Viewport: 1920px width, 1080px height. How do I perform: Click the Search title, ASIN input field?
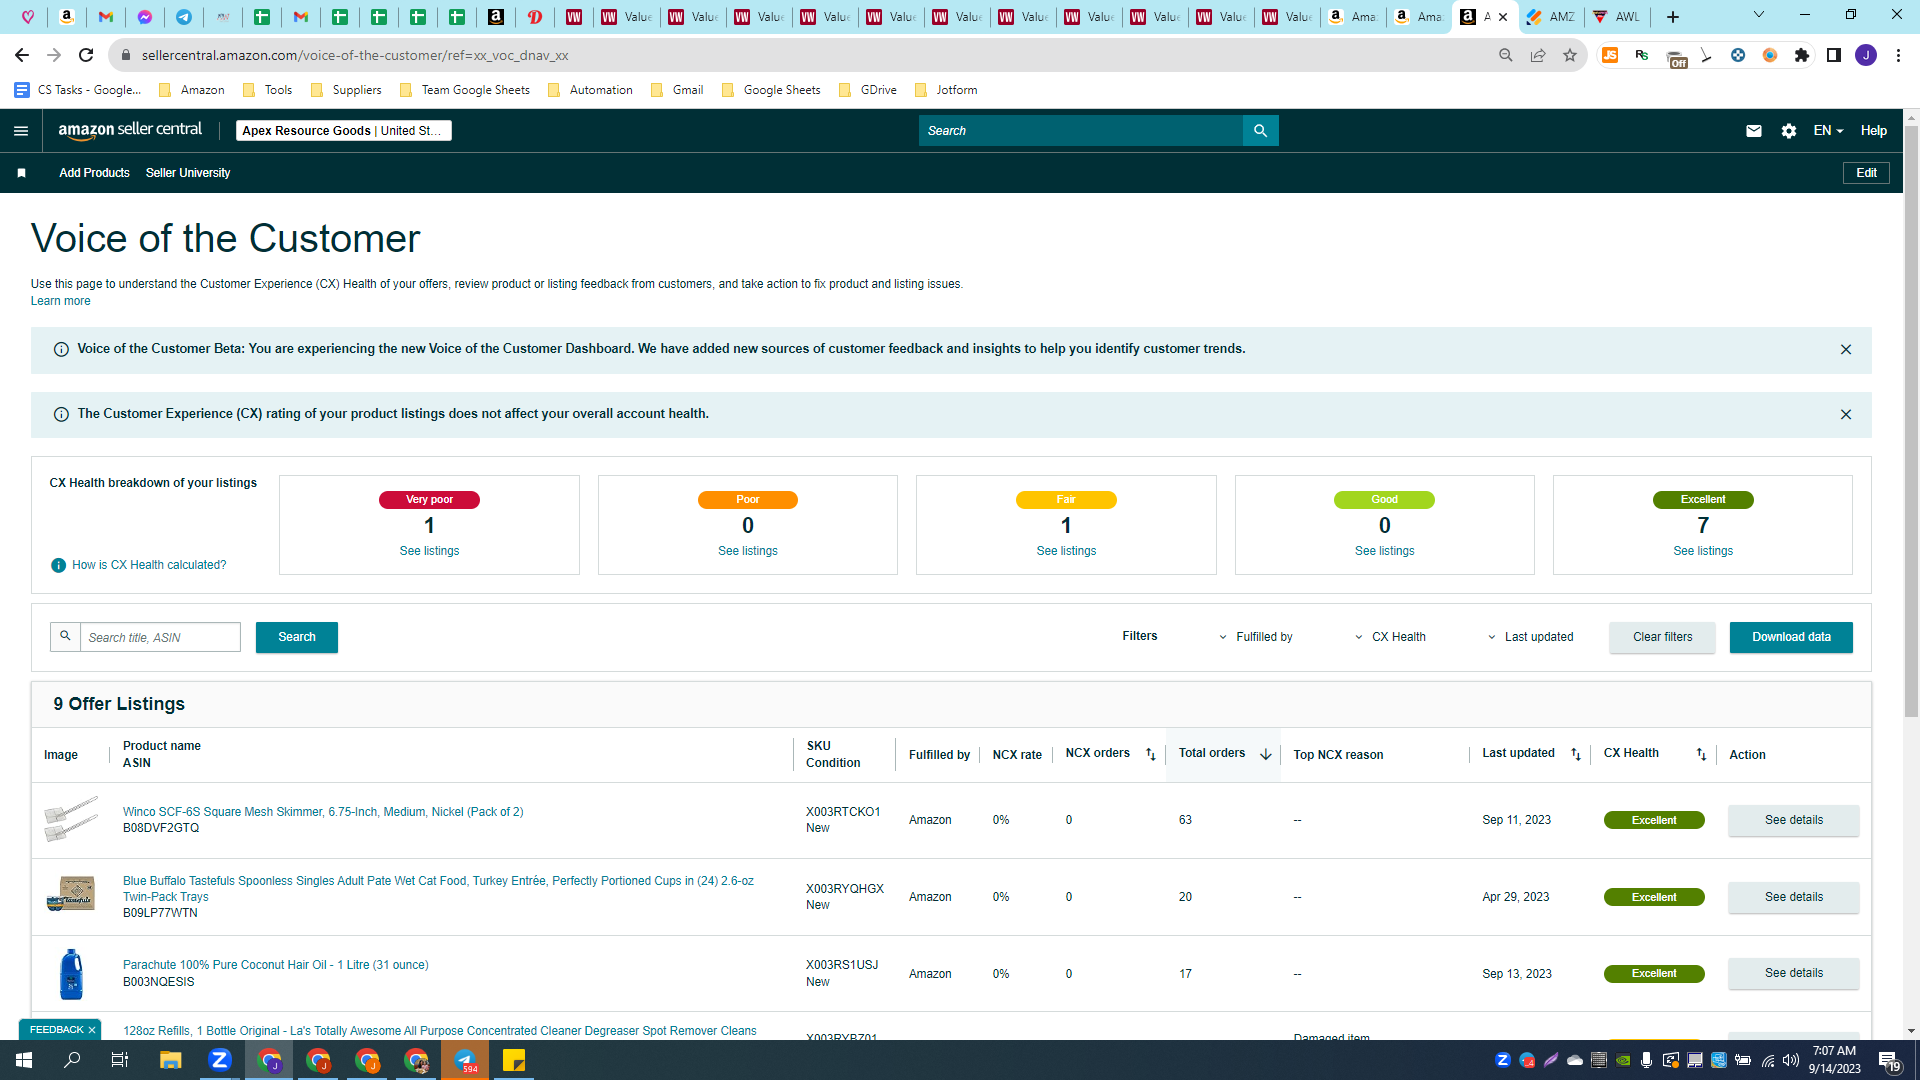pos(160,637)
